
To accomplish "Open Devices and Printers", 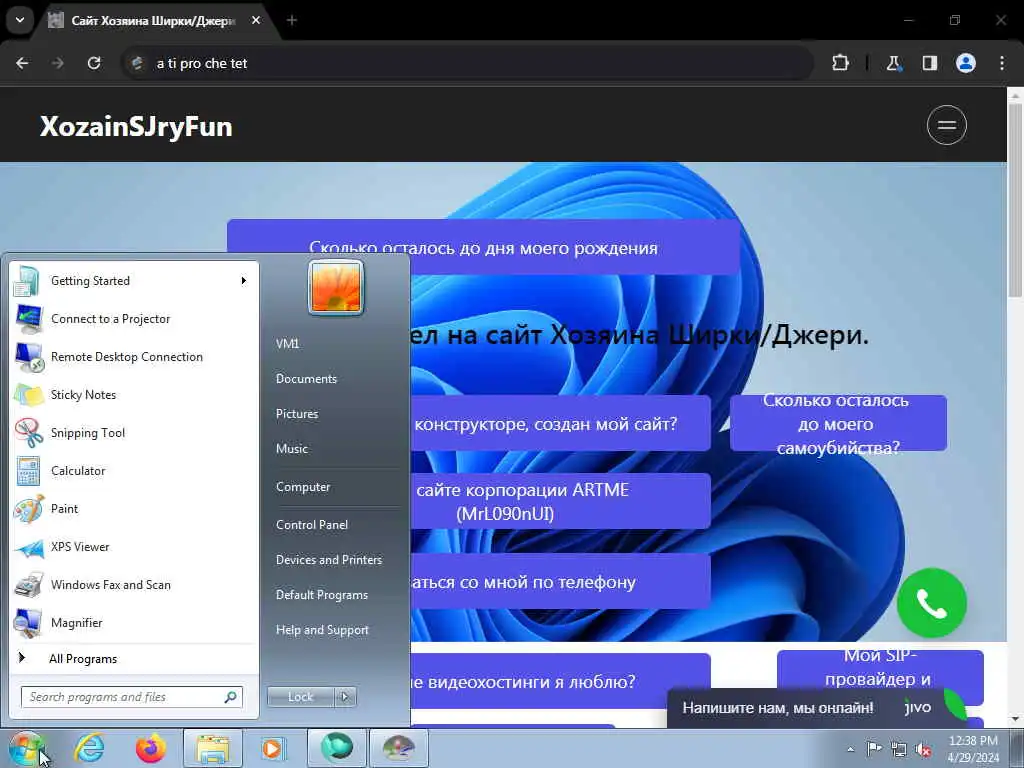I will coord(328,560).
